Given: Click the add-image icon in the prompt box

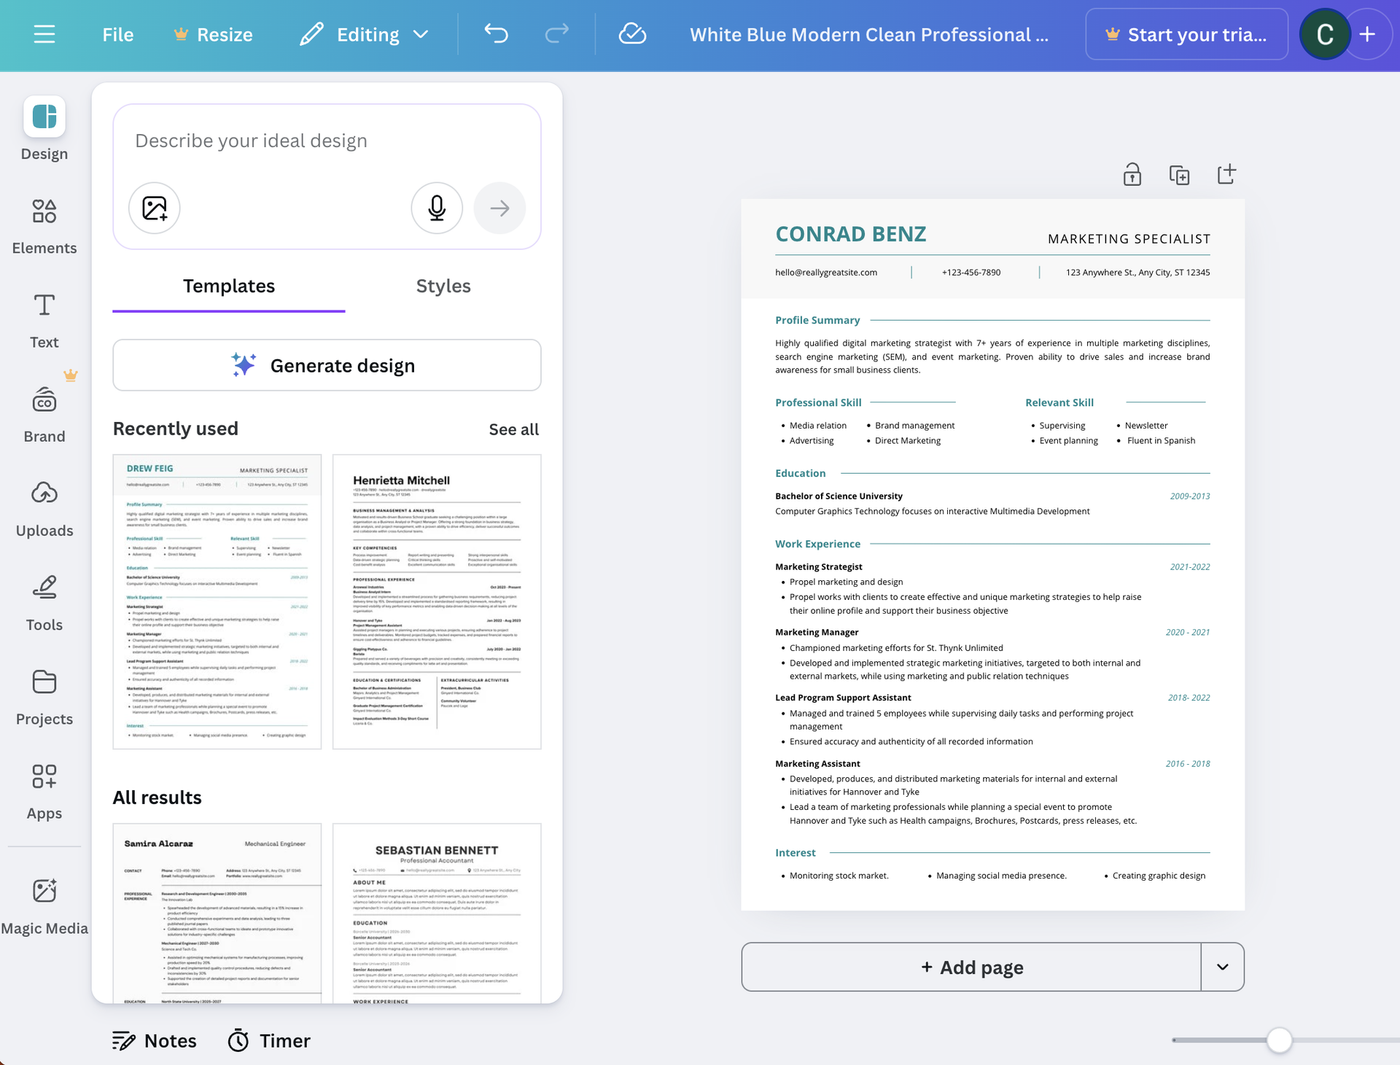Looking at the screenshot, I should tap(154, 208).
